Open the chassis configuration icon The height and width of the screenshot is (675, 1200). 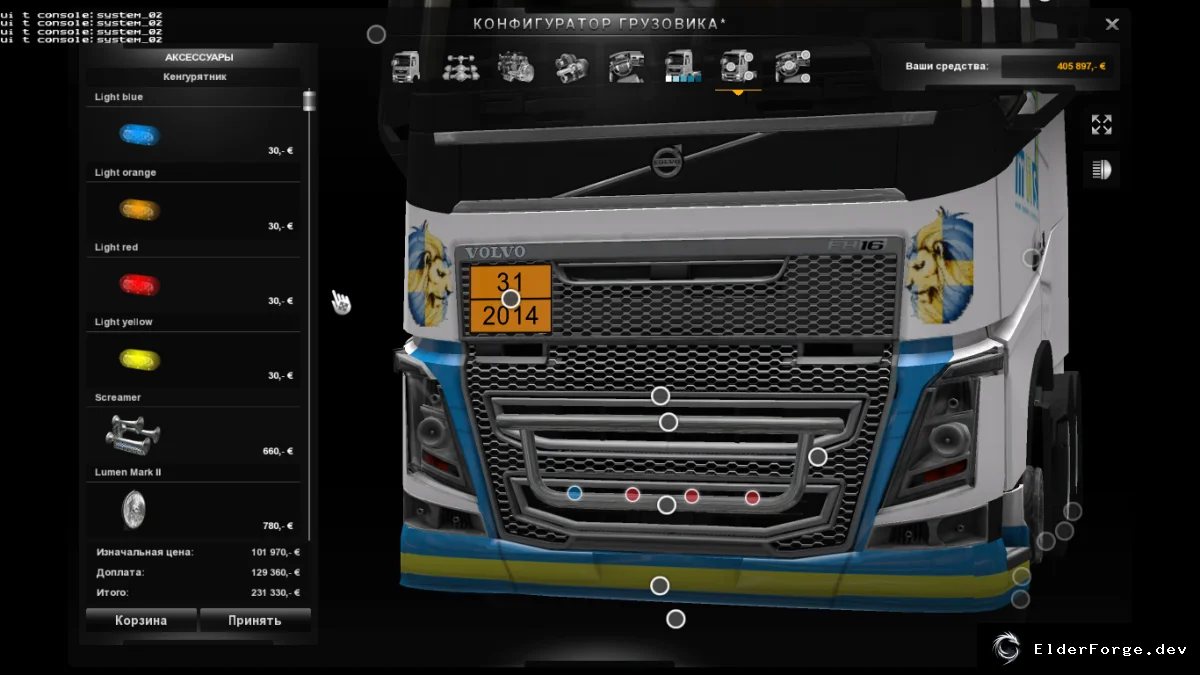[x=460, y=67]
